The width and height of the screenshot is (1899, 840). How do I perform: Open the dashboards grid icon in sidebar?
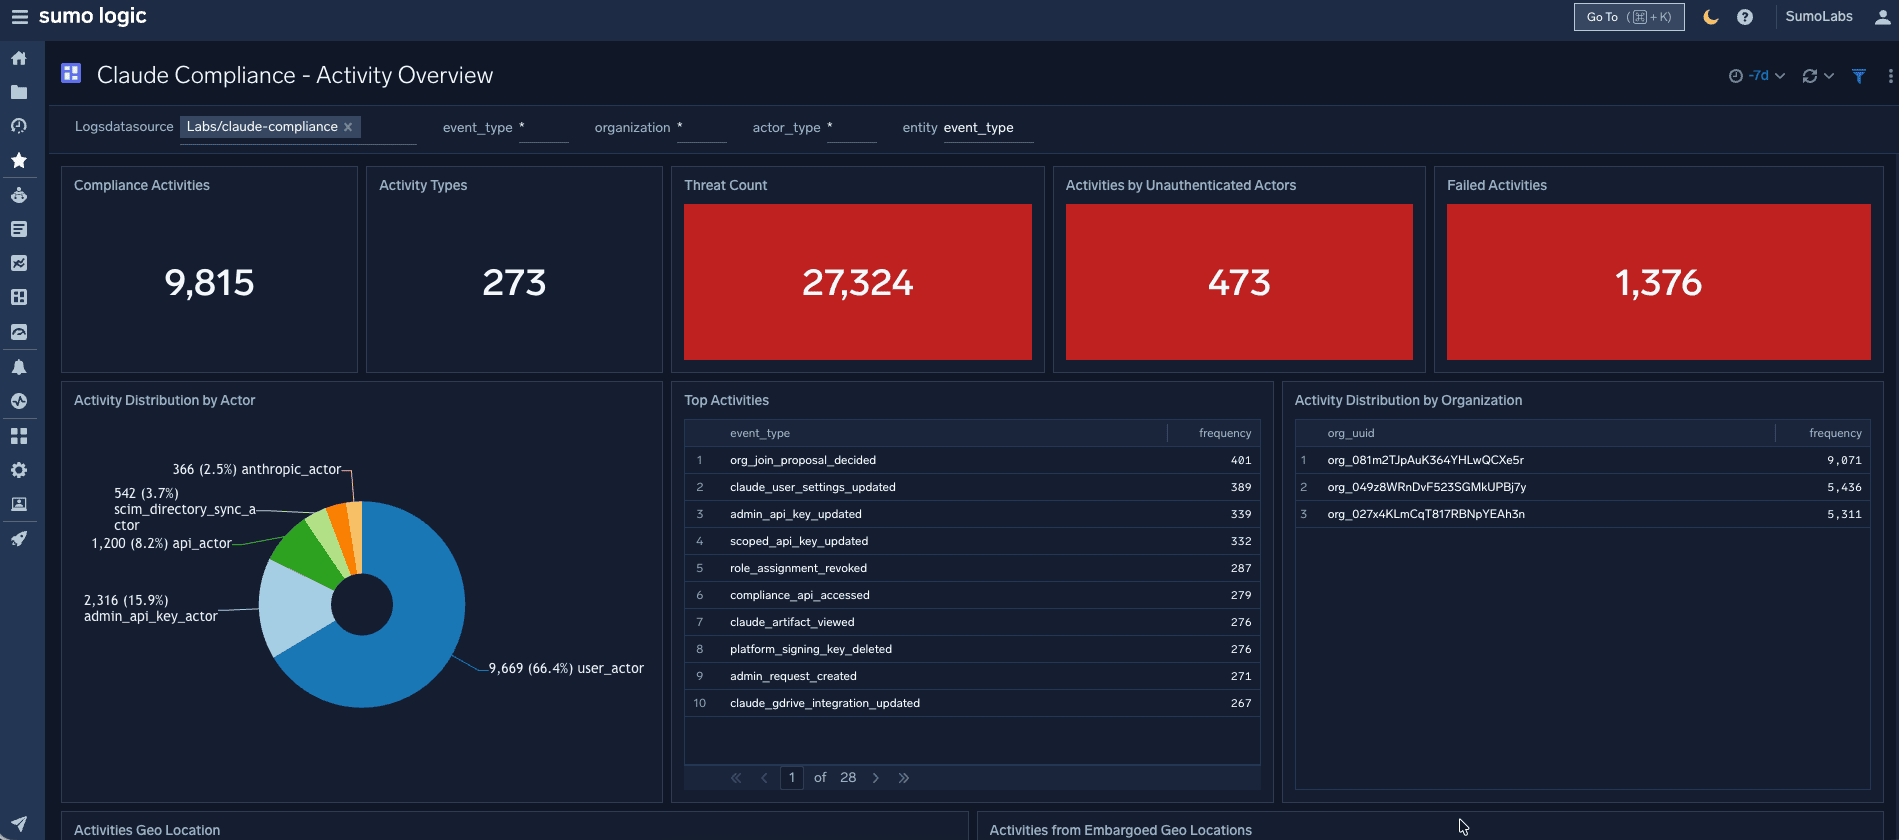(x=19, y=297)
